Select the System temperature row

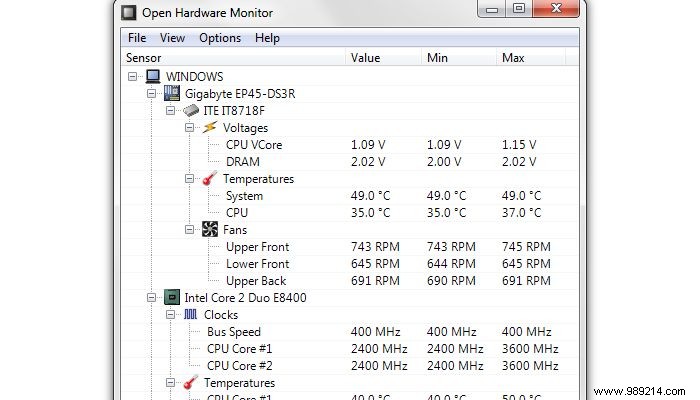(x=350, y=196)
